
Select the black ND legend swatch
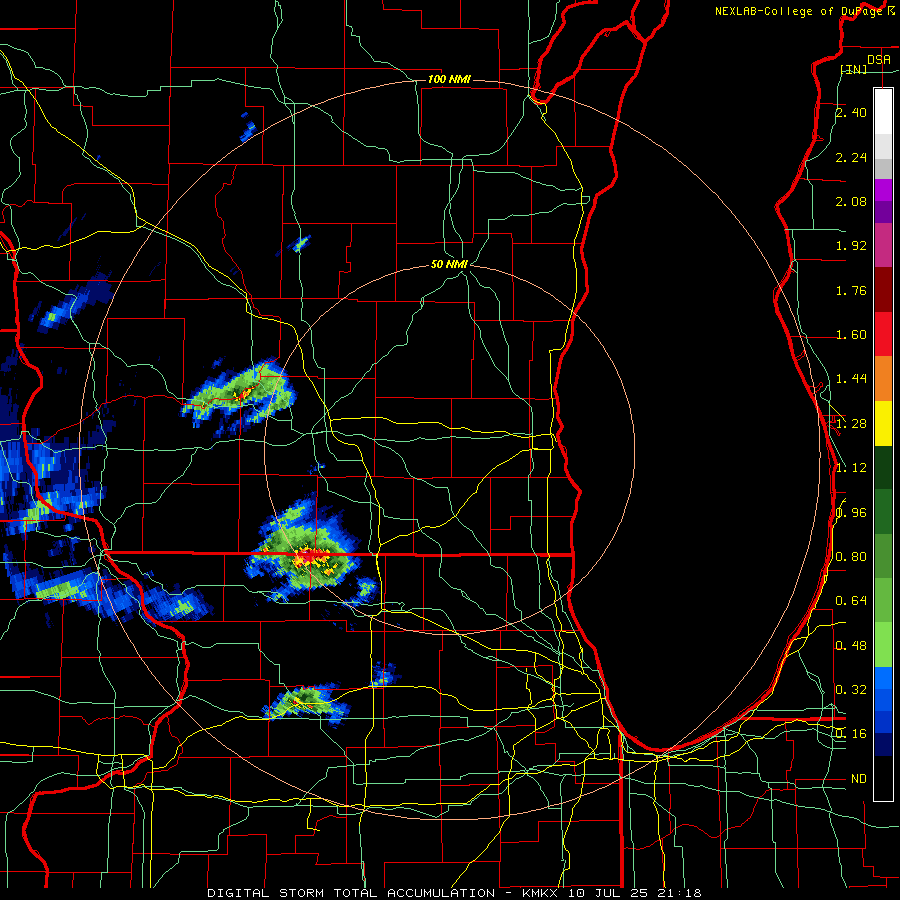[x=883, y=778]
